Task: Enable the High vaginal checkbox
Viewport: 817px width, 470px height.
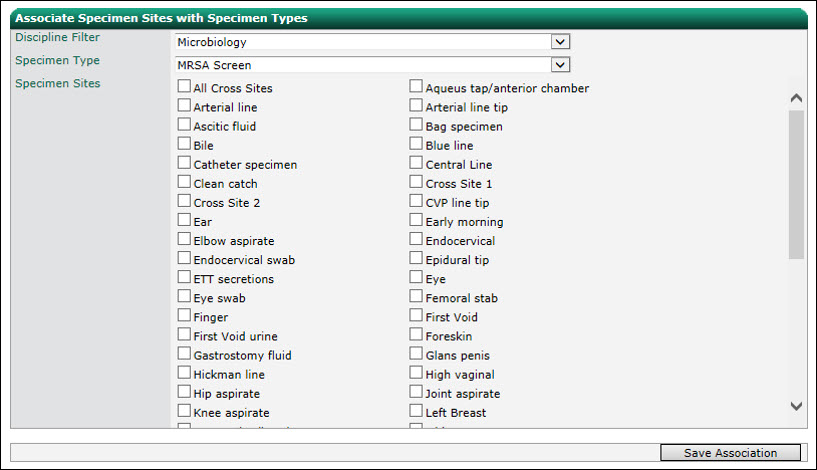Action: click(416, 373)
